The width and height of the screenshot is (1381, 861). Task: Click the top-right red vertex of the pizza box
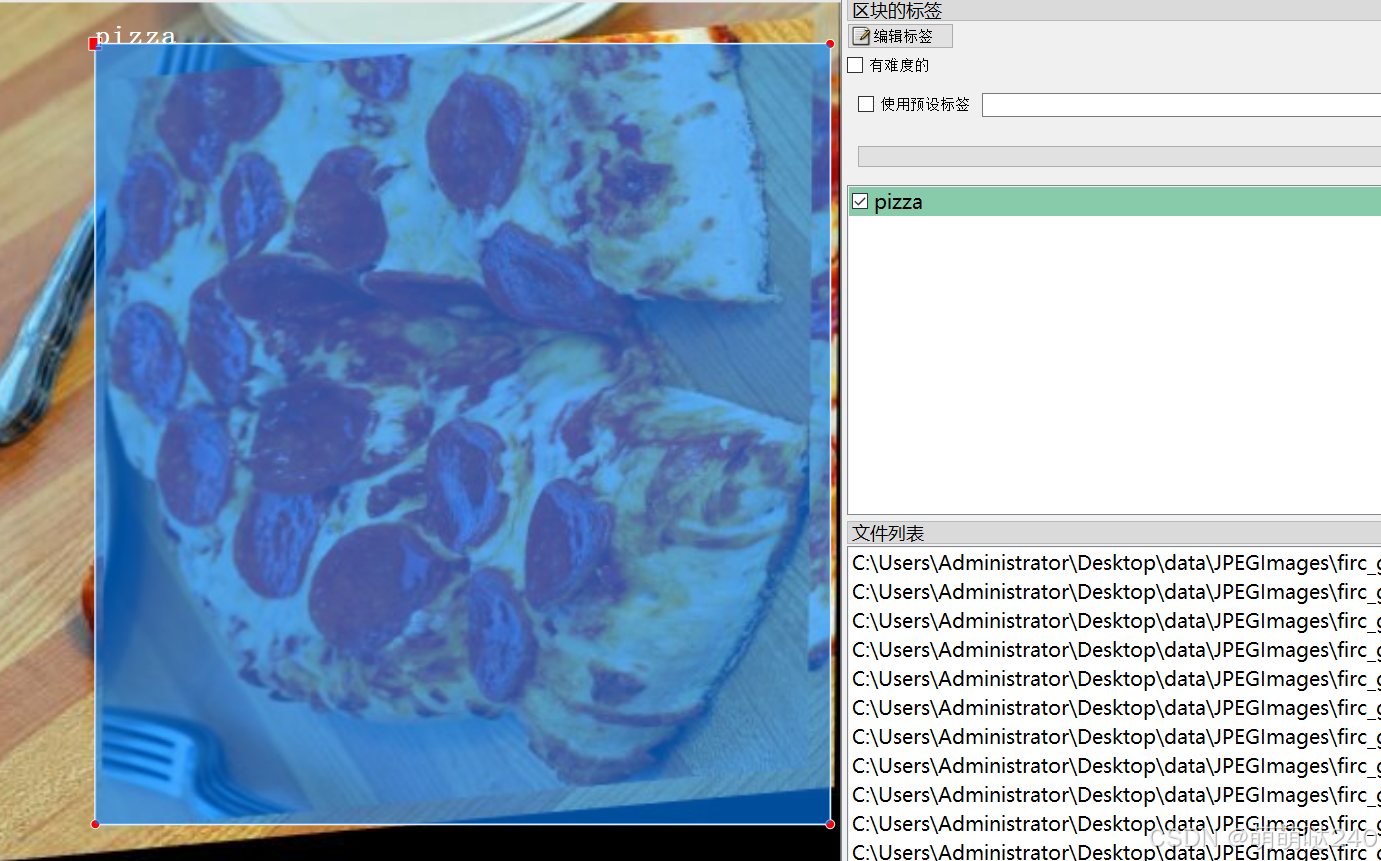click(x=830, y=43)
